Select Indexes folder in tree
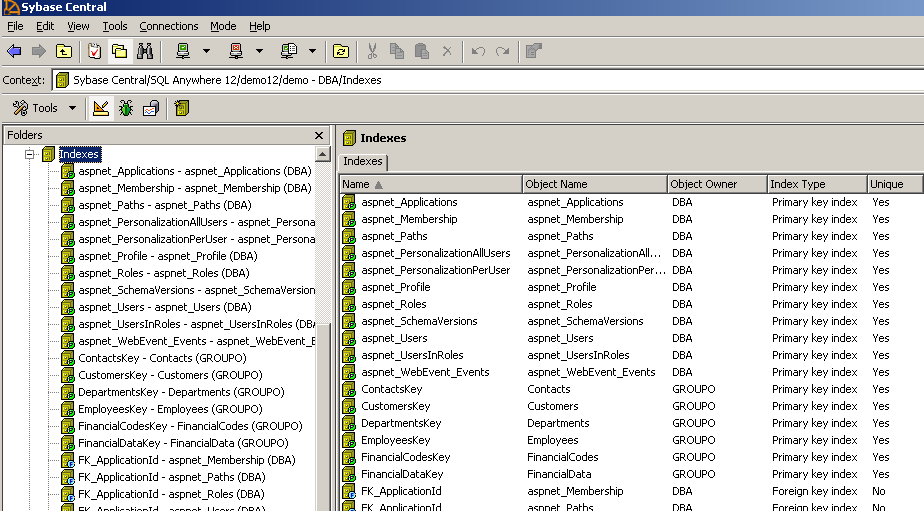 coord(80,154)
